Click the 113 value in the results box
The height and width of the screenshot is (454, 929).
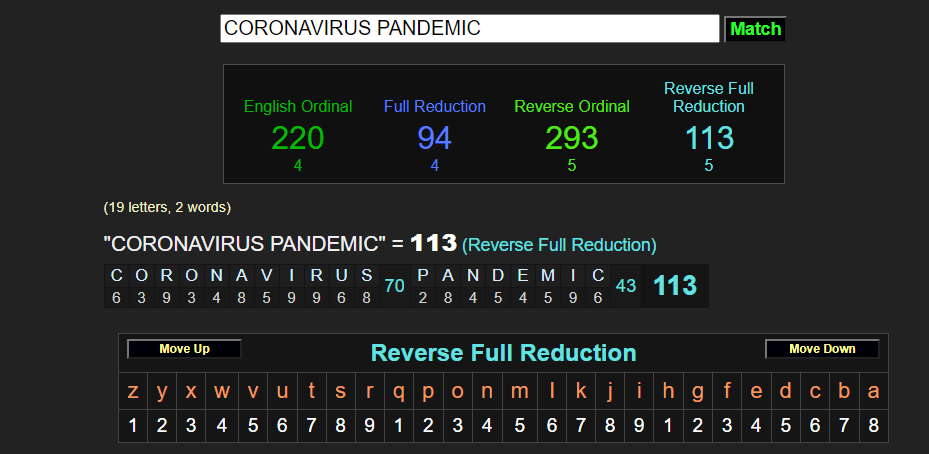click(708, 138)
